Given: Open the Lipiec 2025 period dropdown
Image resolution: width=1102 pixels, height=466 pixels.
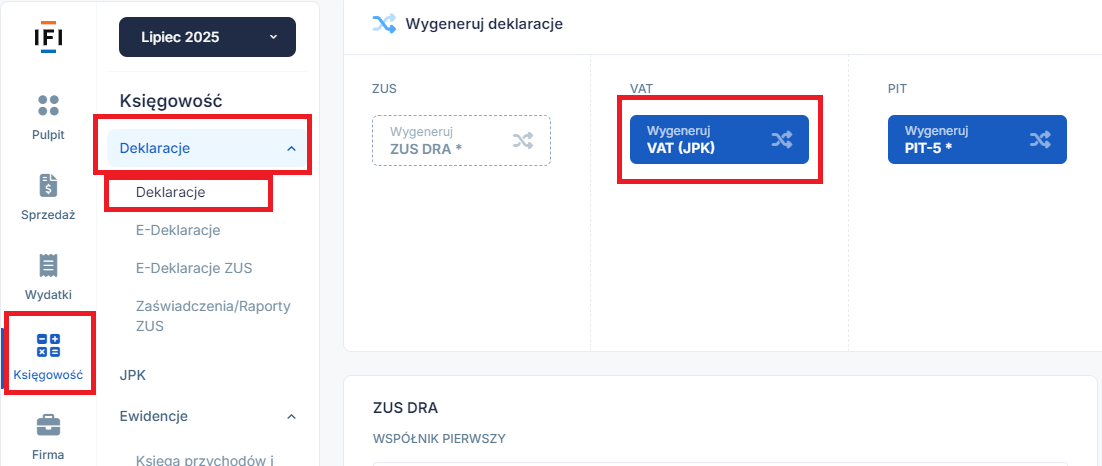Looking at the screenshot, I should pyautogui.click(x=207, y=37).
